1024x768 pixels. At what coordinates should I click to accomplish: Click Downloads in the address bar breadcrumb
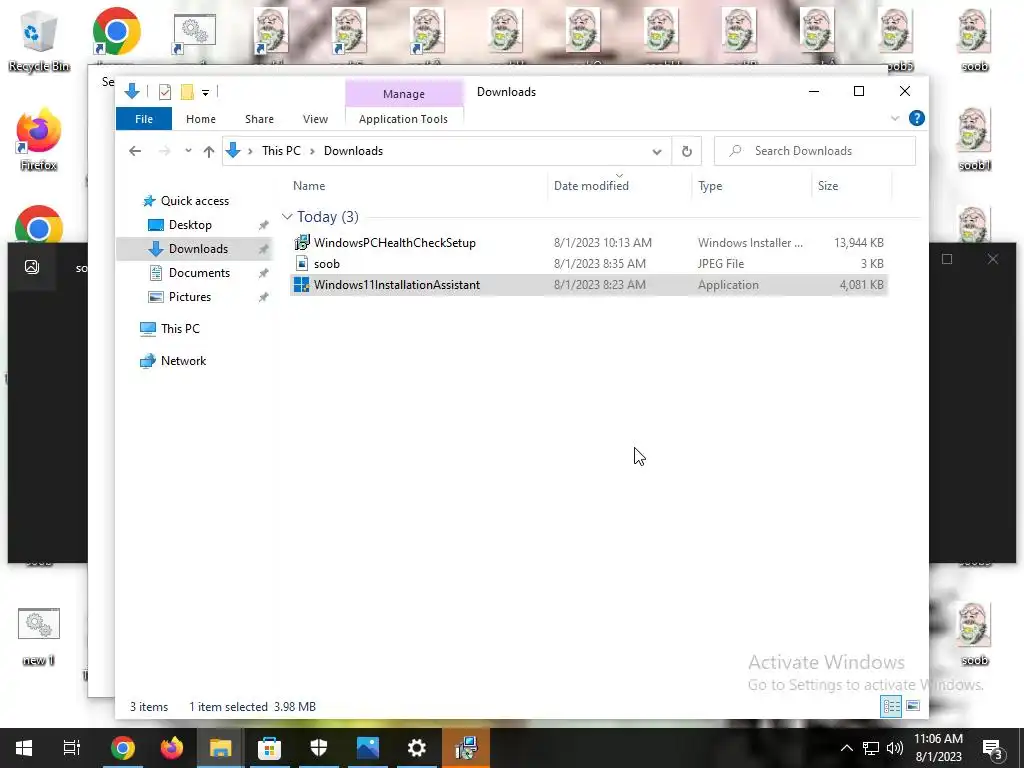353,151
